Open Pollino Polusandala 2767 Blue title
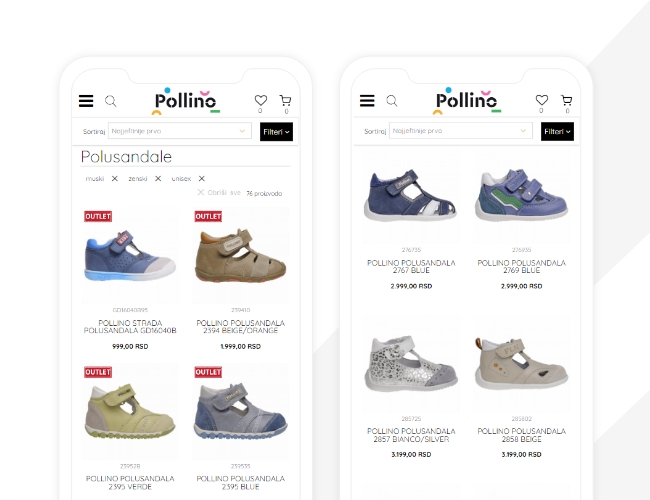This screenshot has height=500, width=650. coord(411,267)
